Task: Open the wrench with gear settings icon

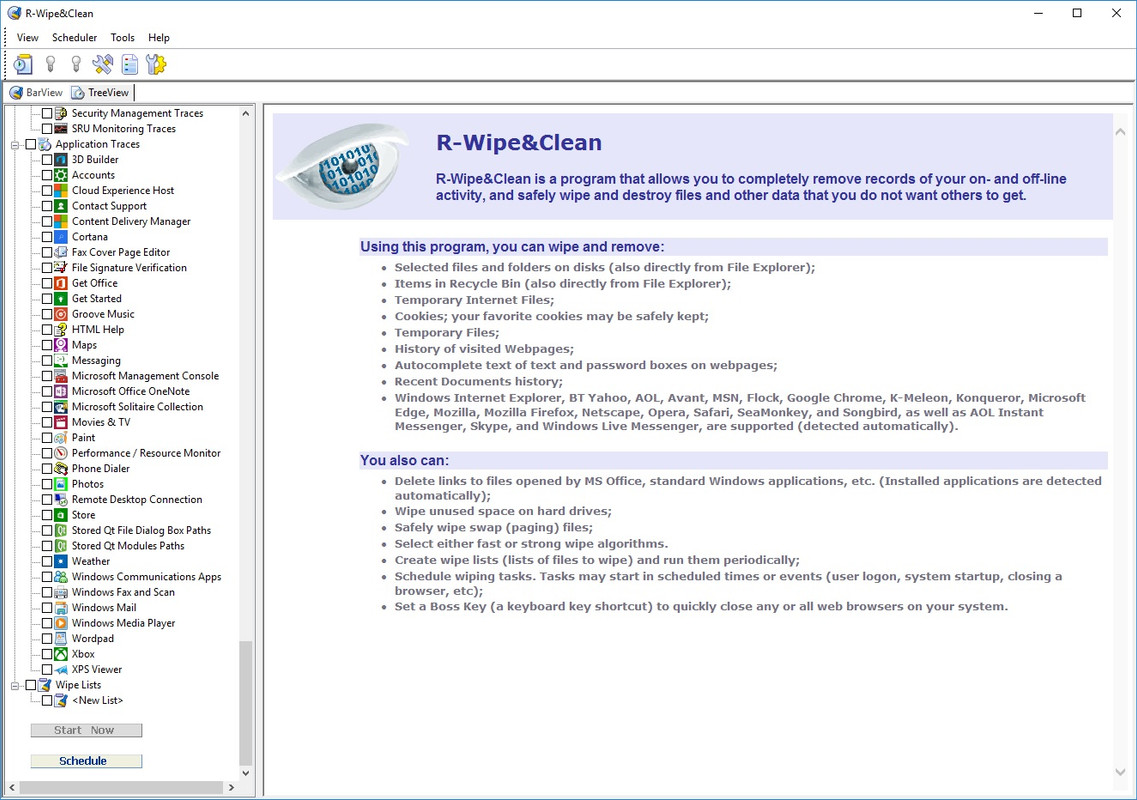Action: pyautogui.click(x=156, y=65)
